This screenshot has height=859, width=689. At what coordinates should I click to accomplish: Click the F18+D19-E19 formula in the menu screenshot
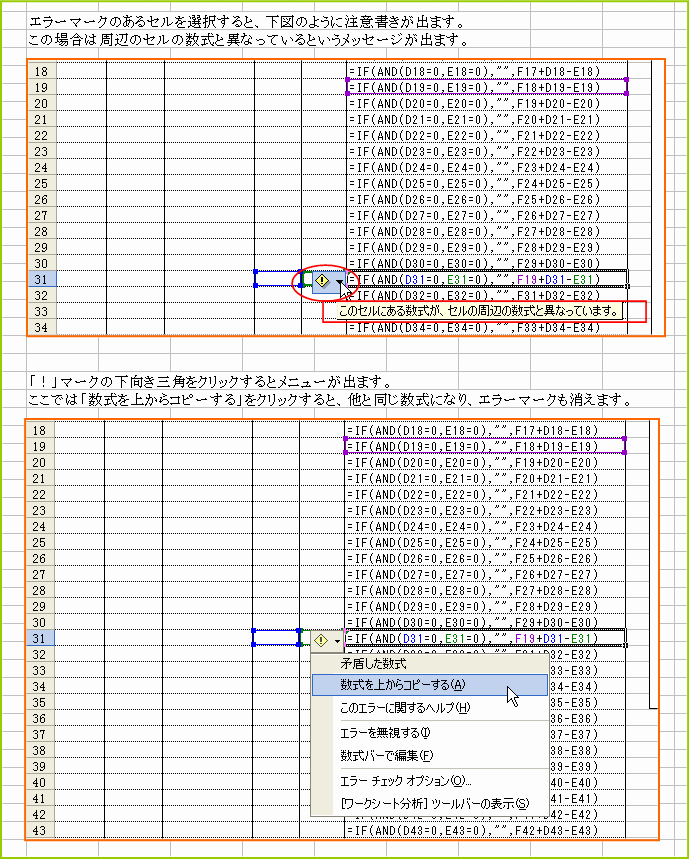[485, 446]
